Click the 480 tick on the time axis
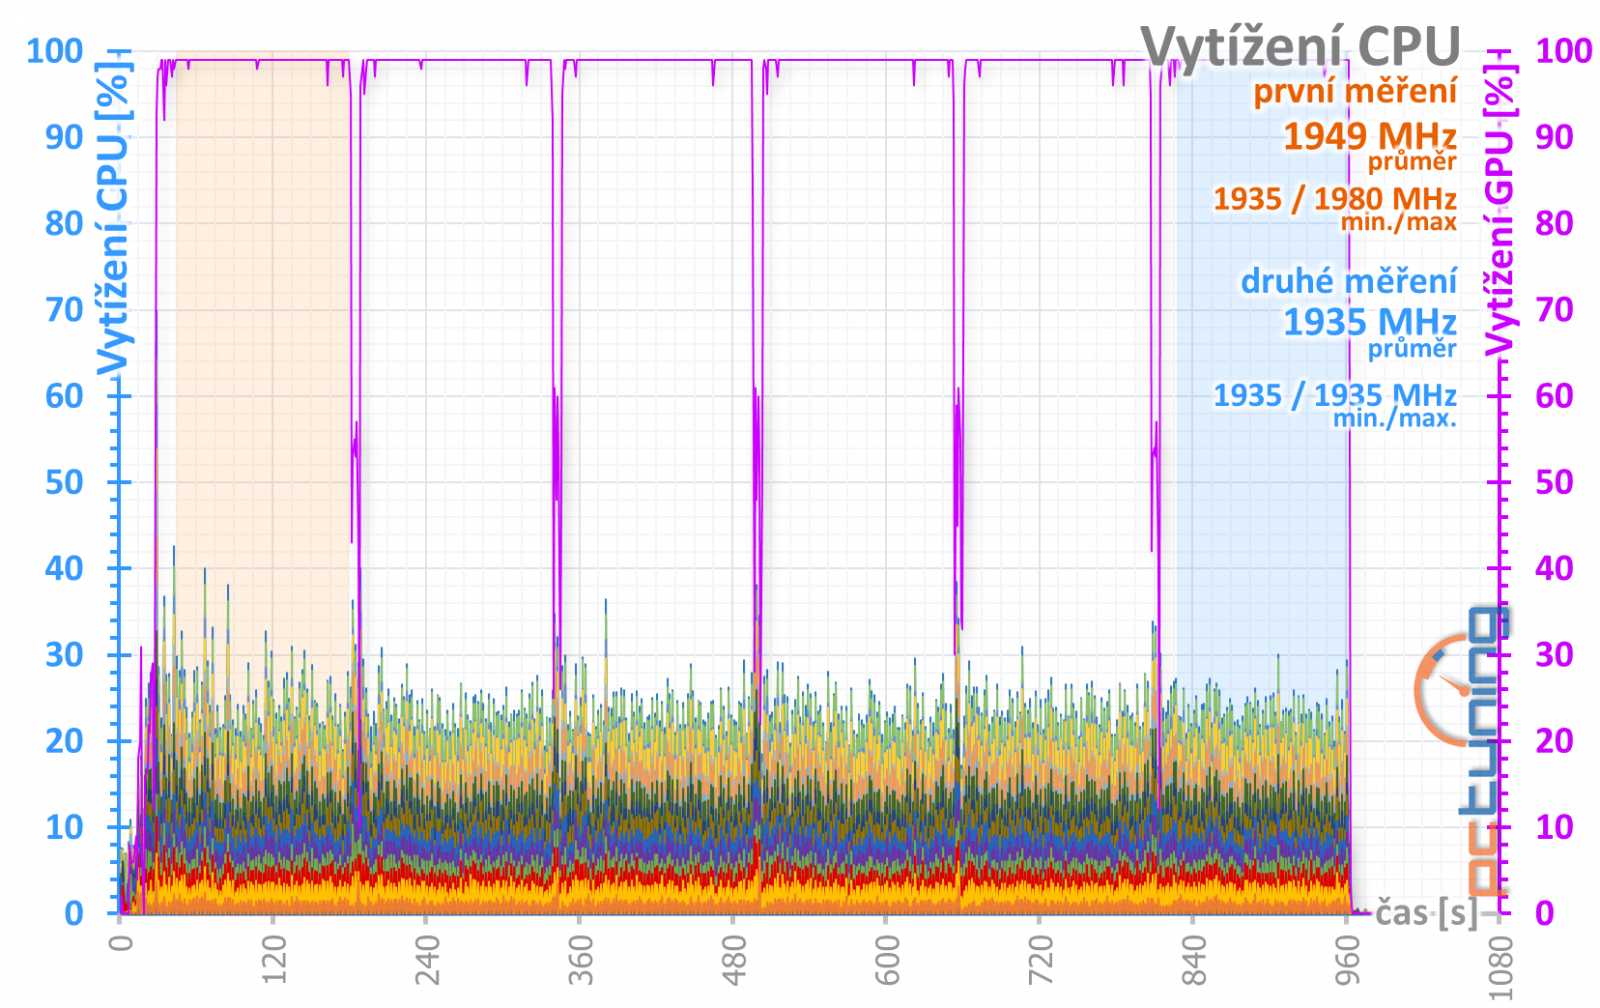This screenshot has width=1600, height=1008. coord(733,960)
